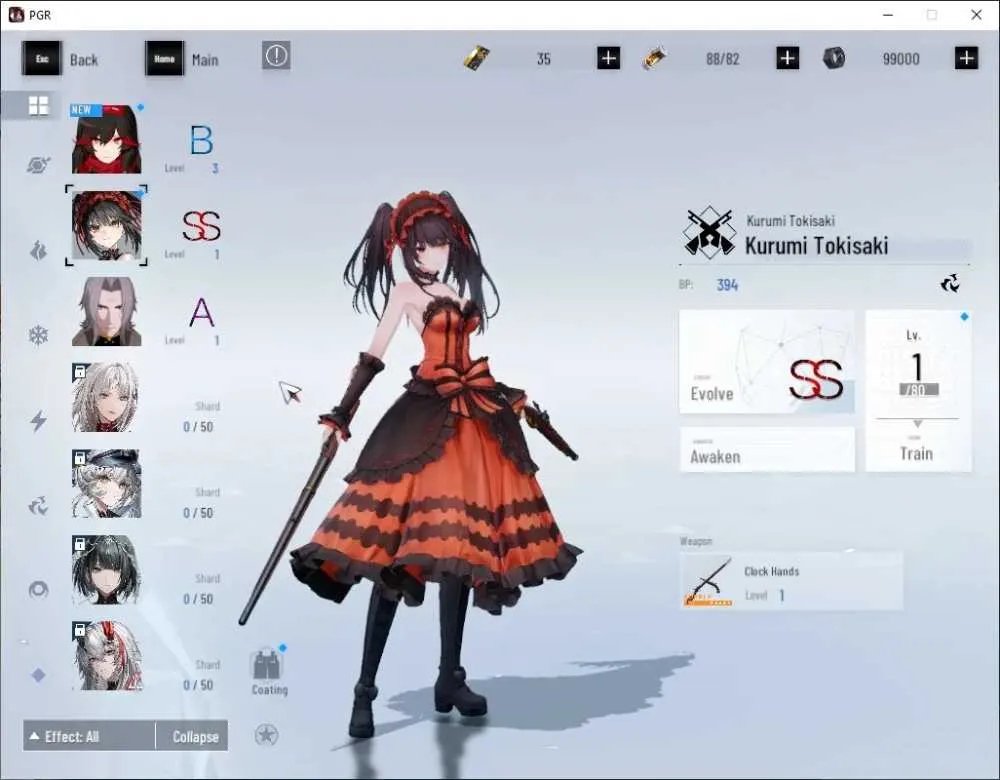The height and width of the screenshot is (780, 1000).
Task: Select the B-rank character portrait marked NEW
Action: coord(107,139)
